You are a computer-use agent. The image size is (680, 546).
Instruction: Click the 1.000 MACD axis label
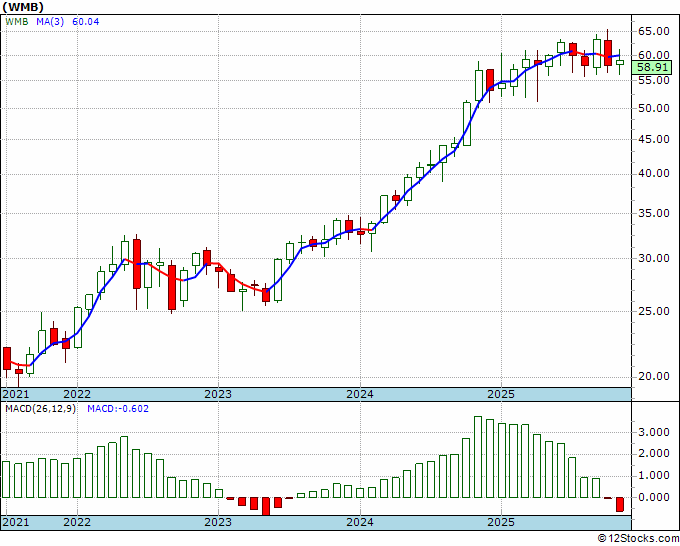tap(654, 476)
